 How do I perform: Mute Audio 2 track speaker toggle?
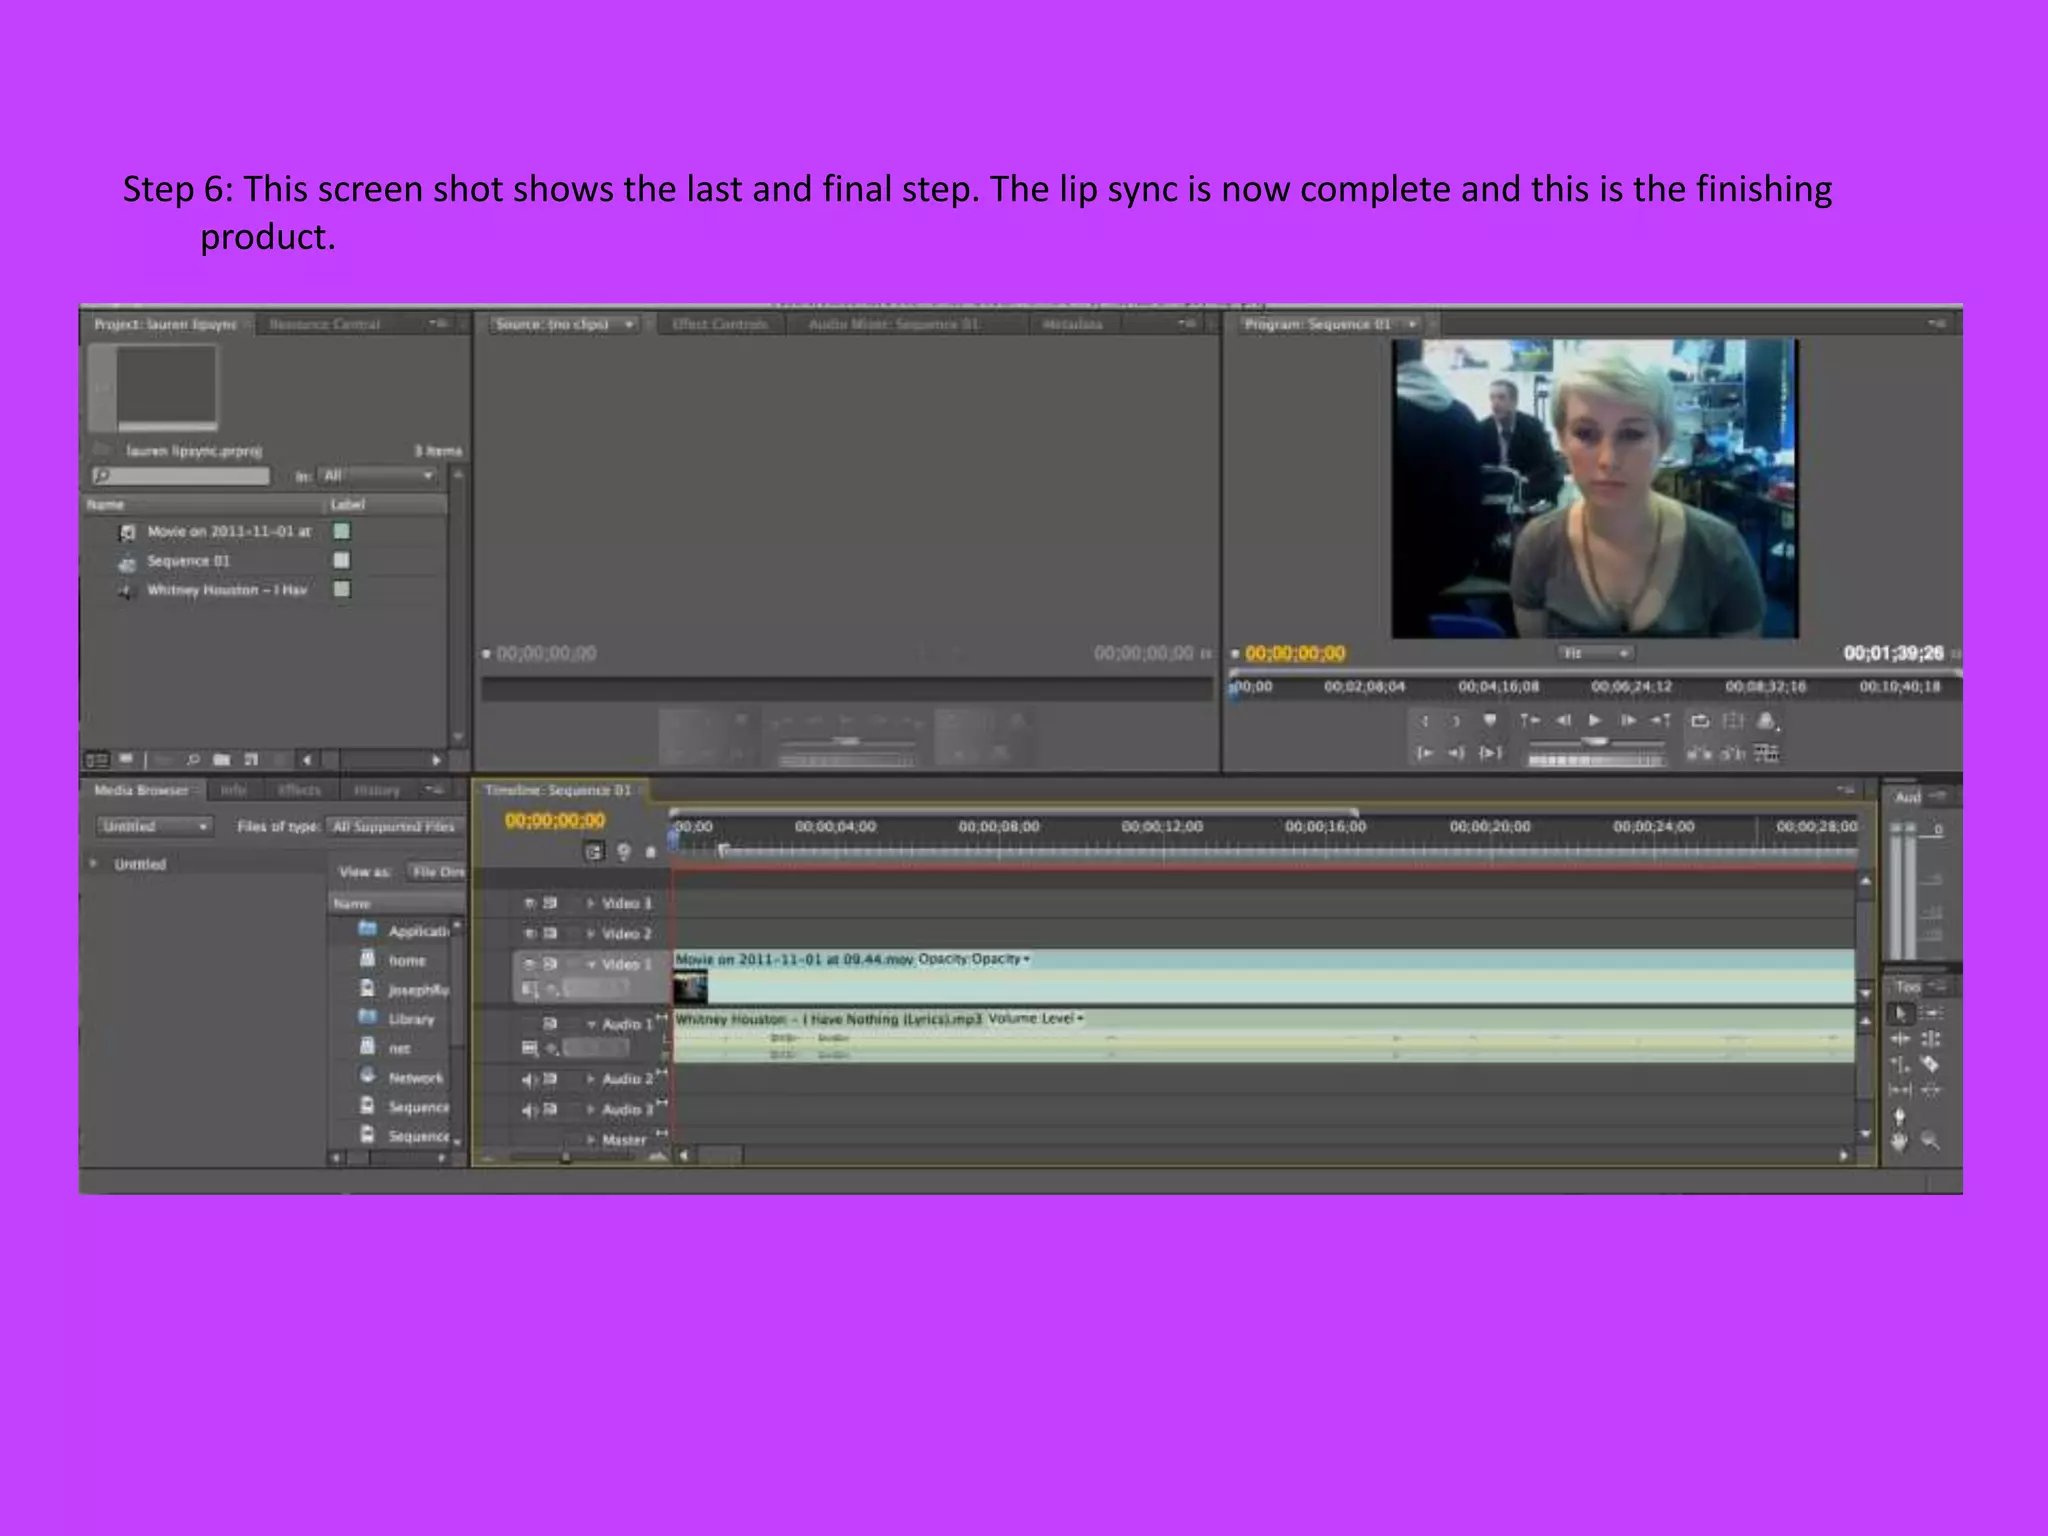529,1079
